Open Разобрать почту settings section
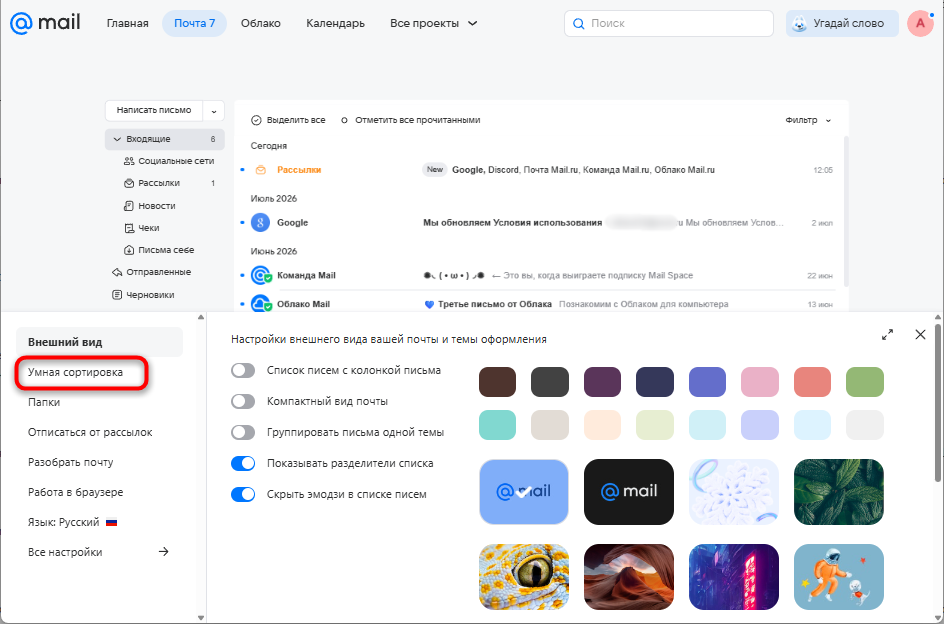Image resolution: width=944 pixels, height=624 pixels. [70, 463]
